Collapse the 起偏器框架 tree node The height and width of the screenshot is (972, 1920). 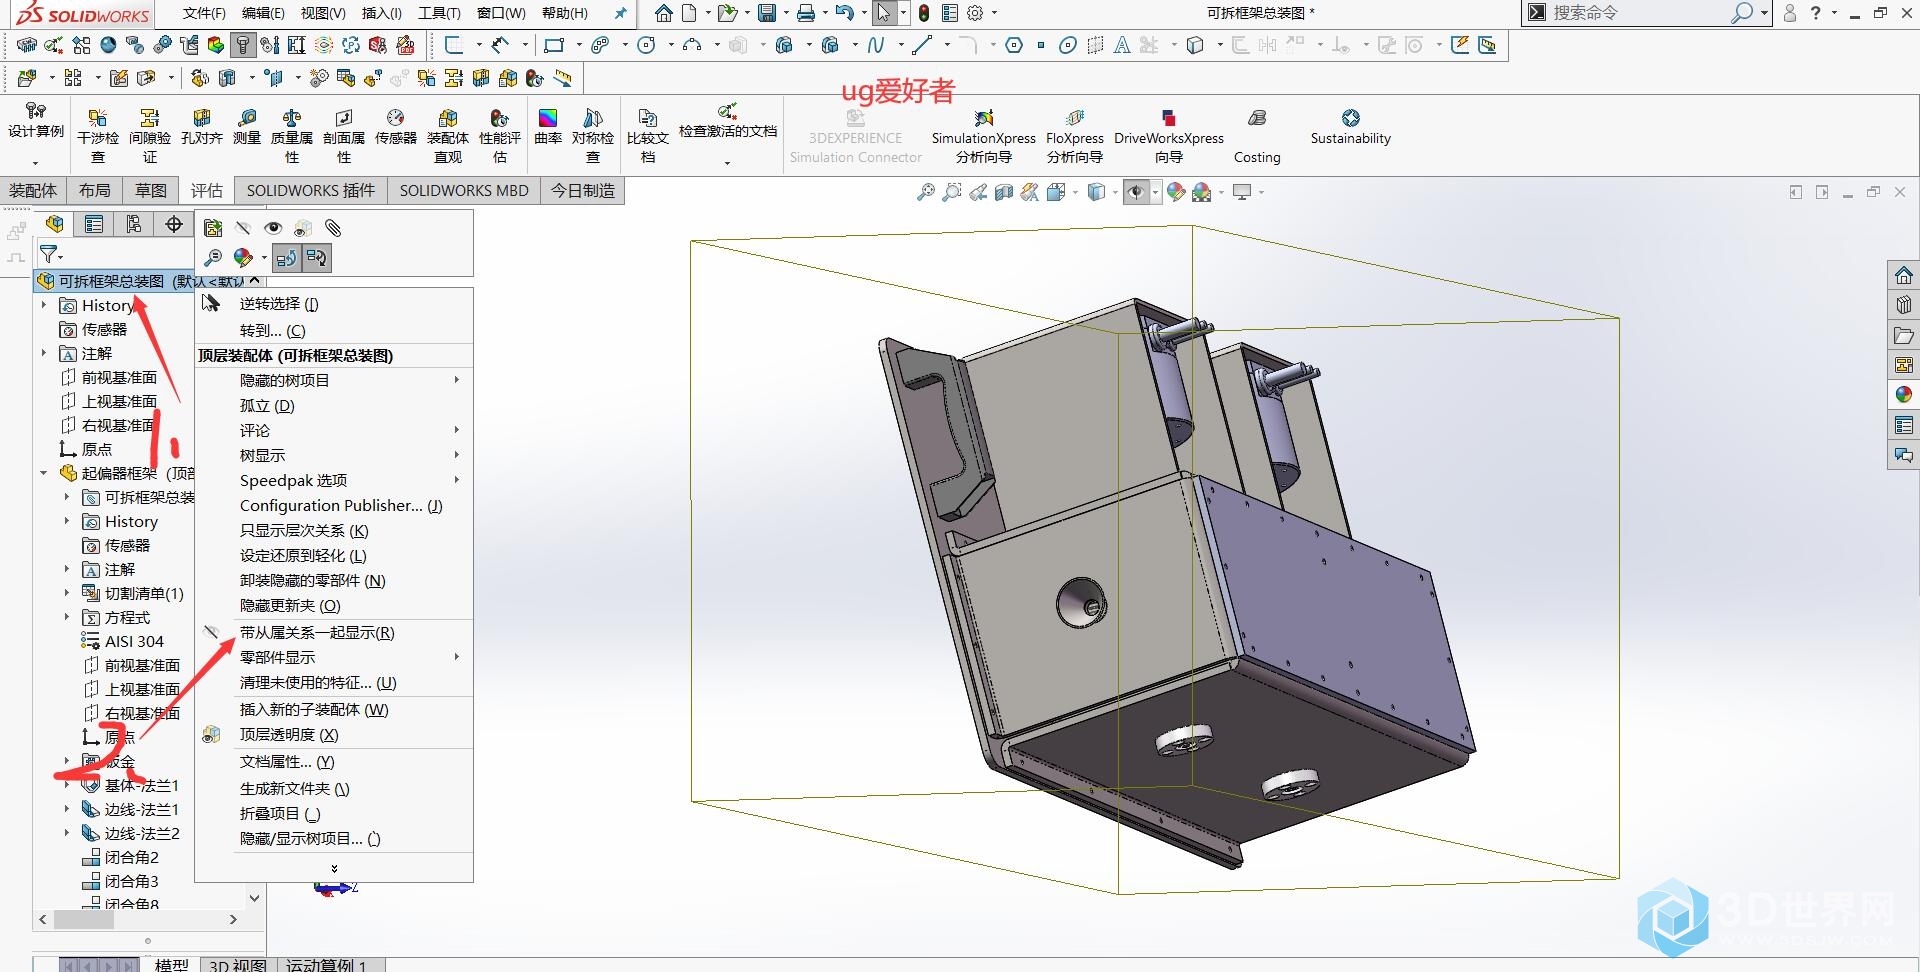[x=44, y=473]
